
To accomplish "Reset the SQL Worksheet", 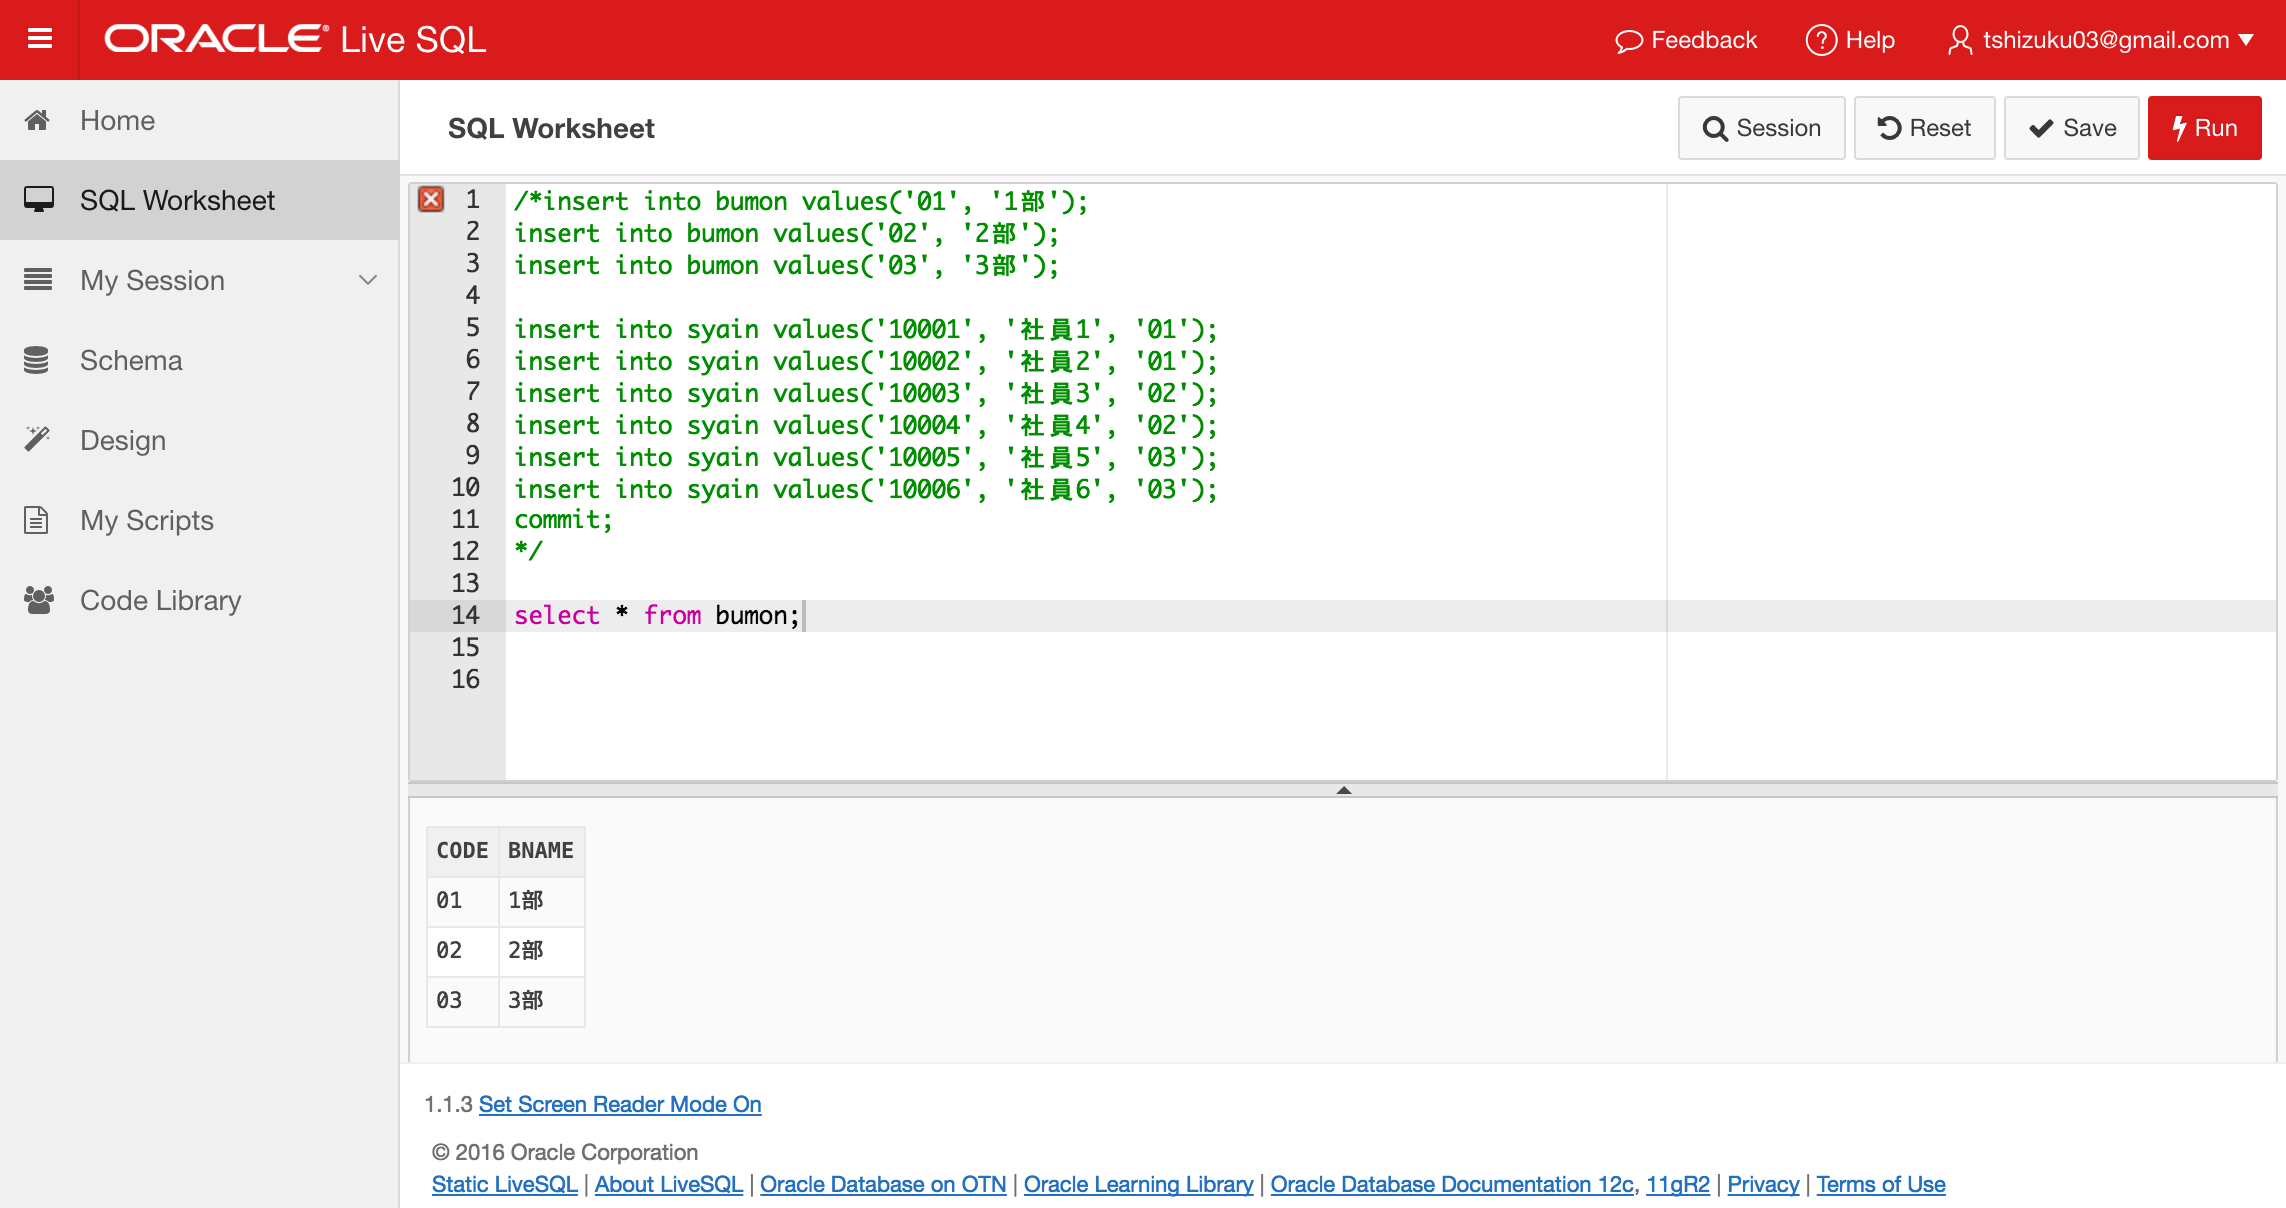I will [x=1923, y=127].
